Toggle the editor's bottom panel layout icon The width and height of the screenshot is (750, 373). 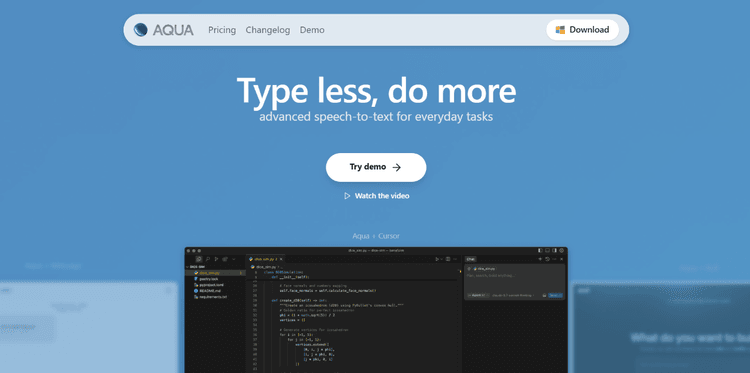coord(547,250)
